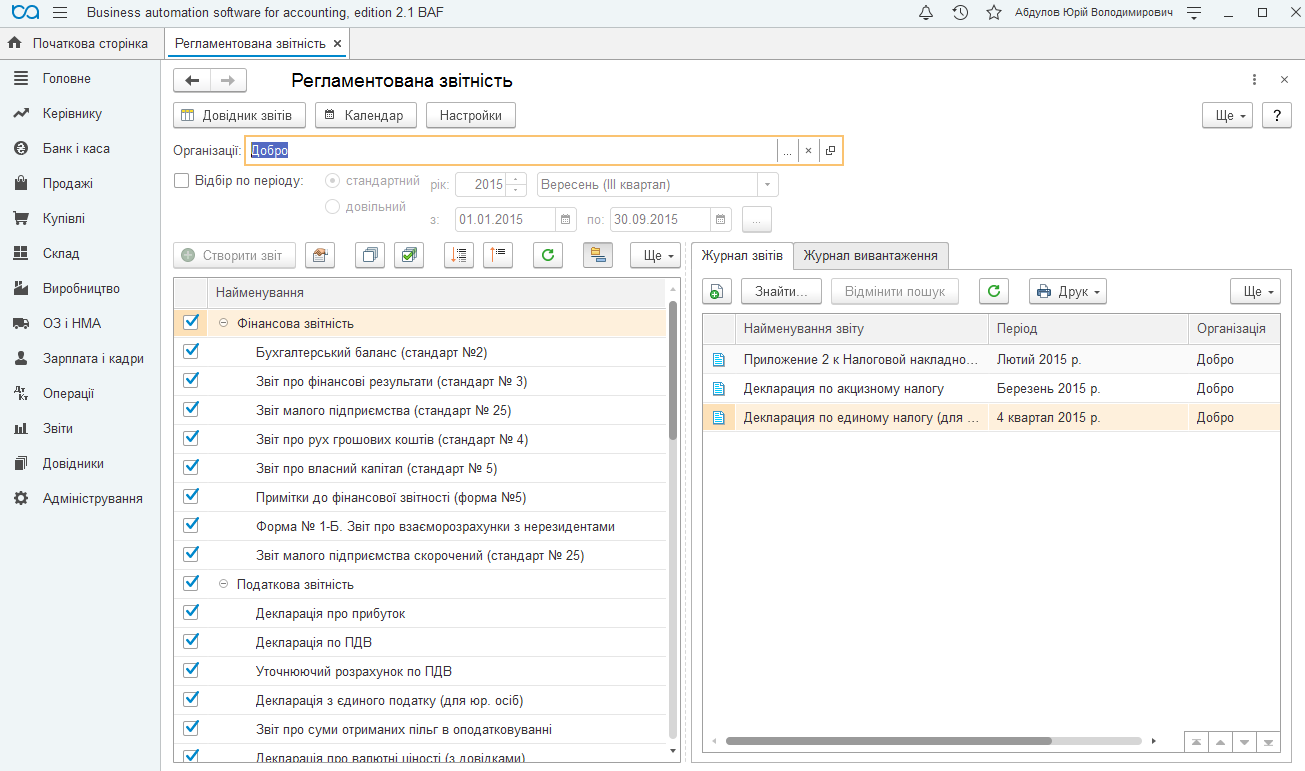The height and width of the screenshot is (771, 1305).
Task: Collapse the Фінансова звітність group
Action: coord(224,323)
